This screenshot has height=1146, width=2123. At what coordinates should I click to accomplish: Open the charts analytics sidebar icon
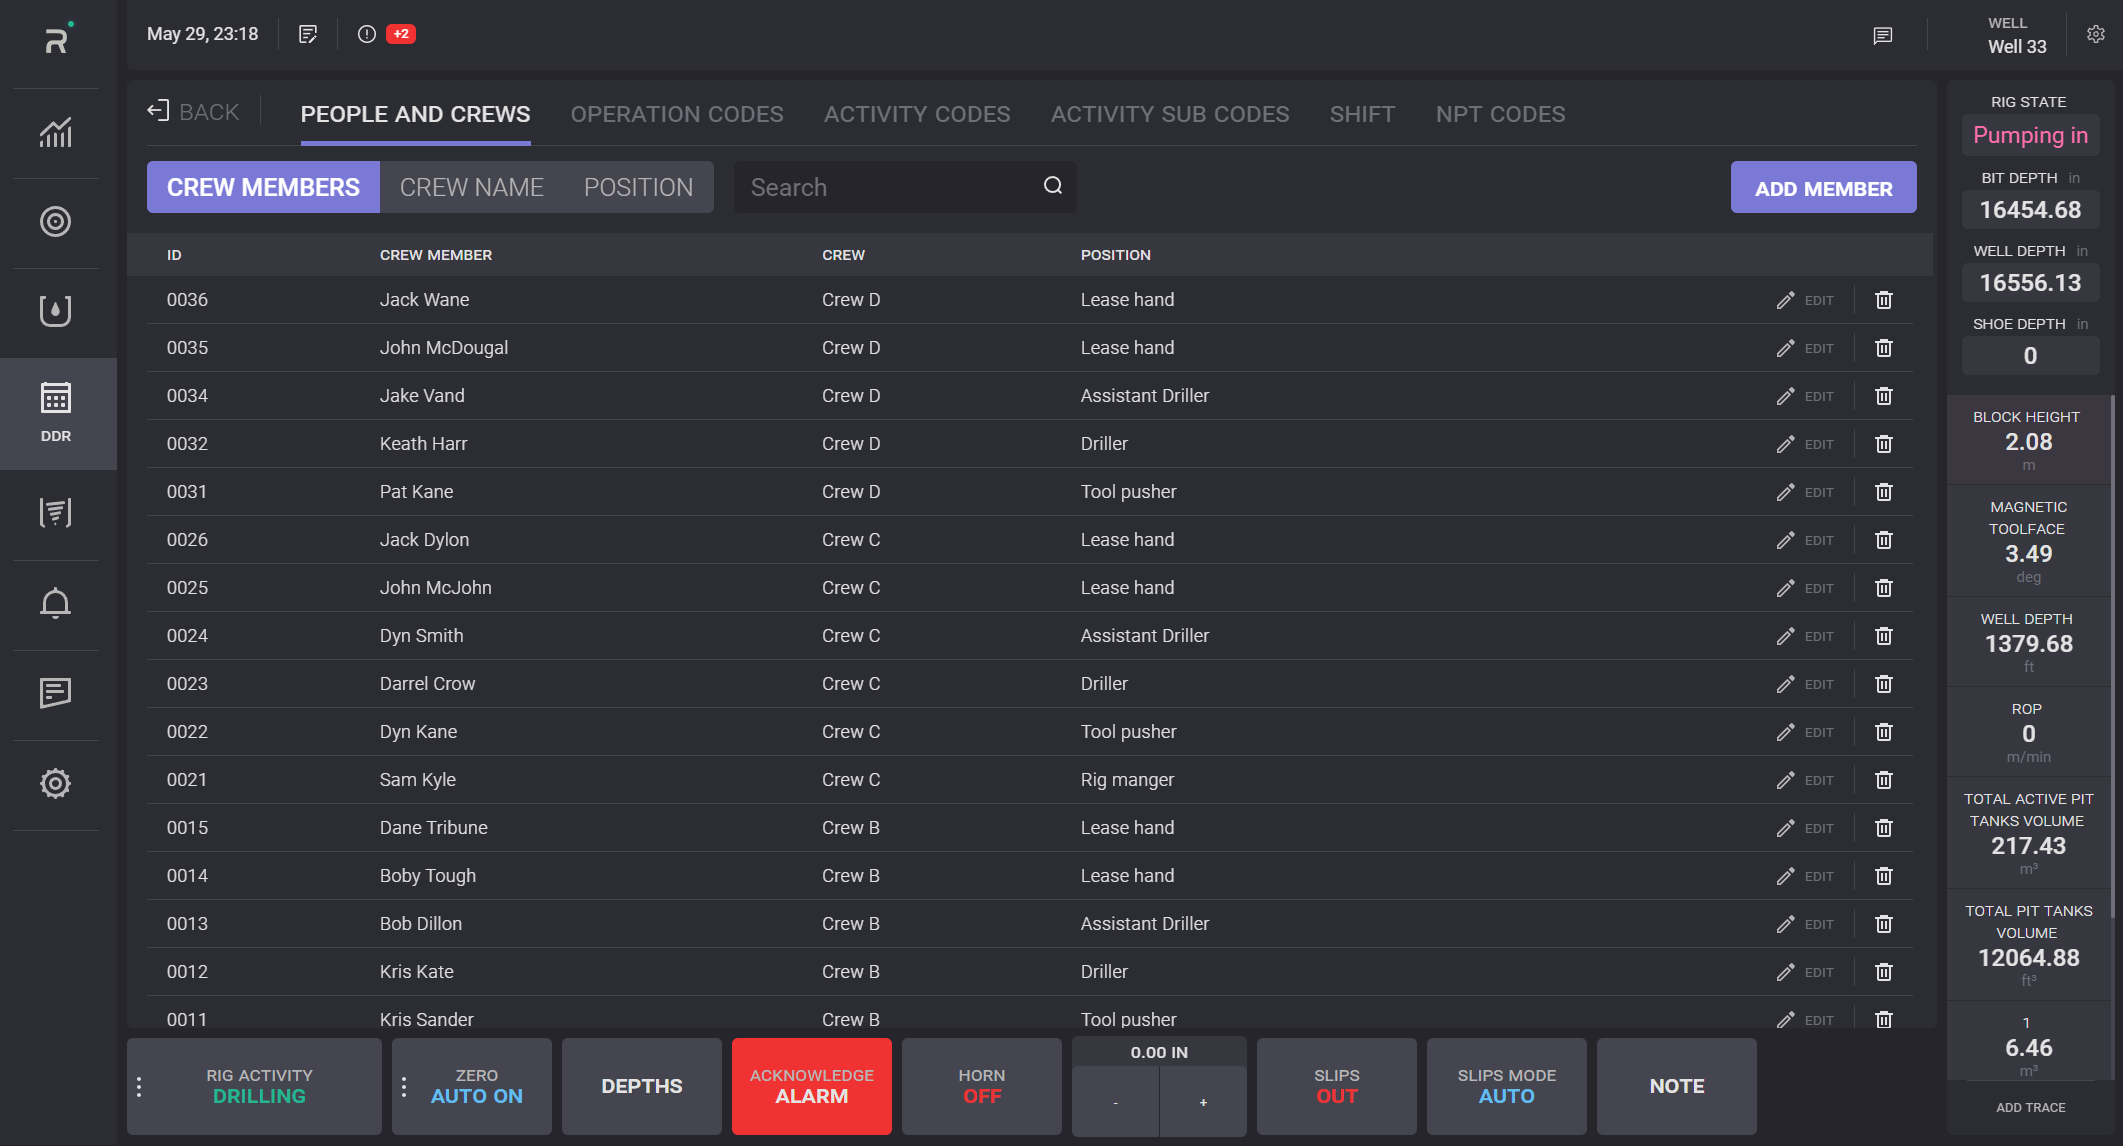click(x=56, y=132)
